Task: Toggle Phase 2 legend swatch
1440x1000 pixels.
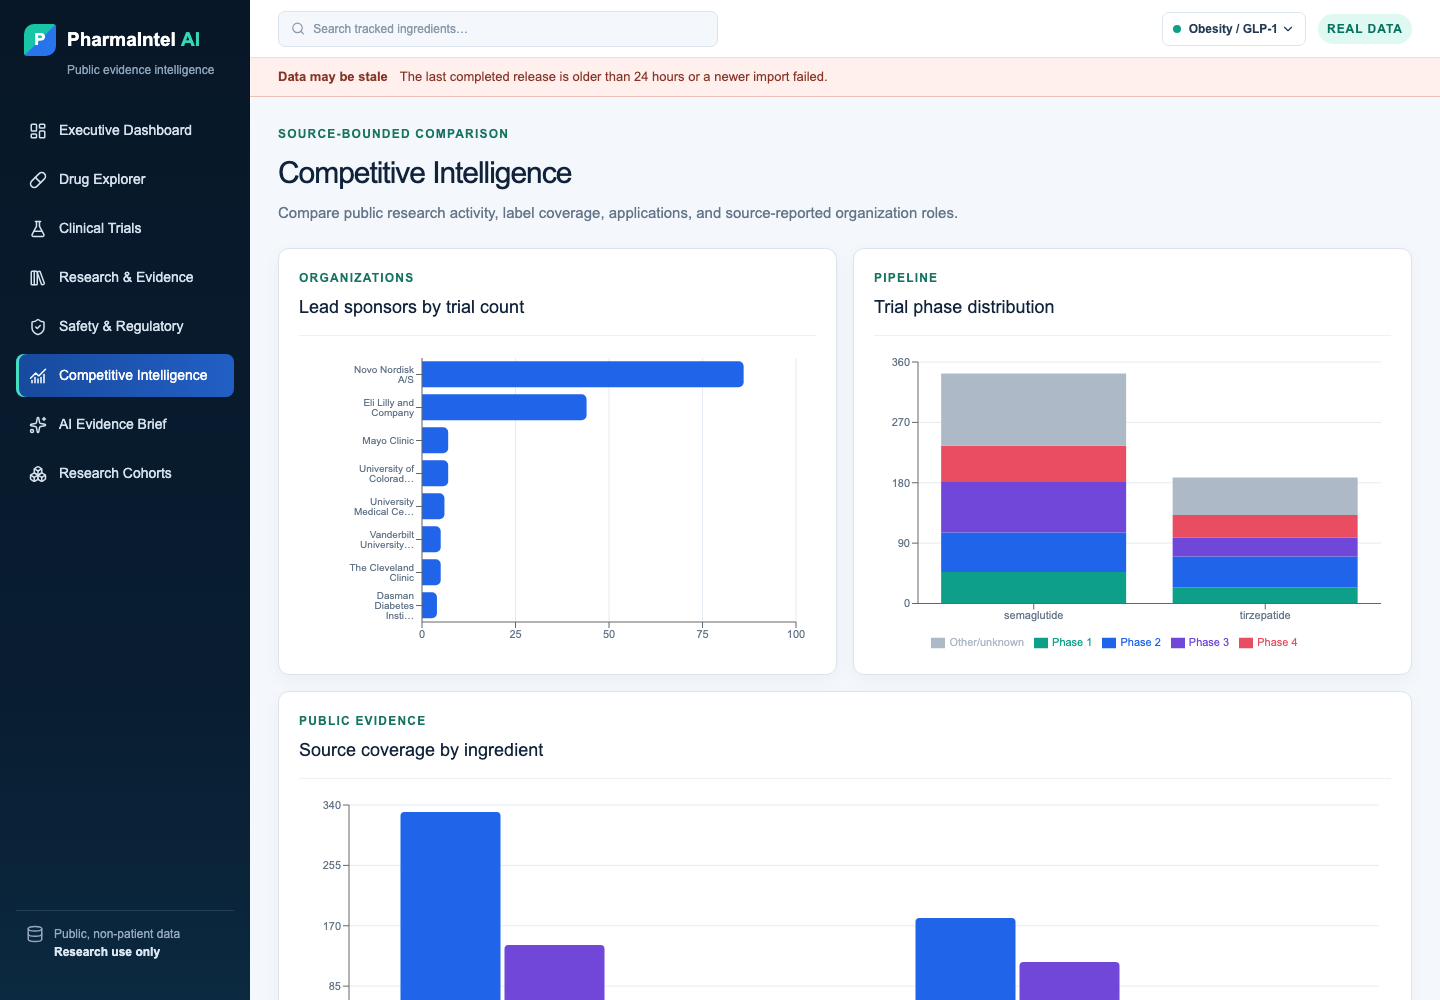Action: point(1108,643)
